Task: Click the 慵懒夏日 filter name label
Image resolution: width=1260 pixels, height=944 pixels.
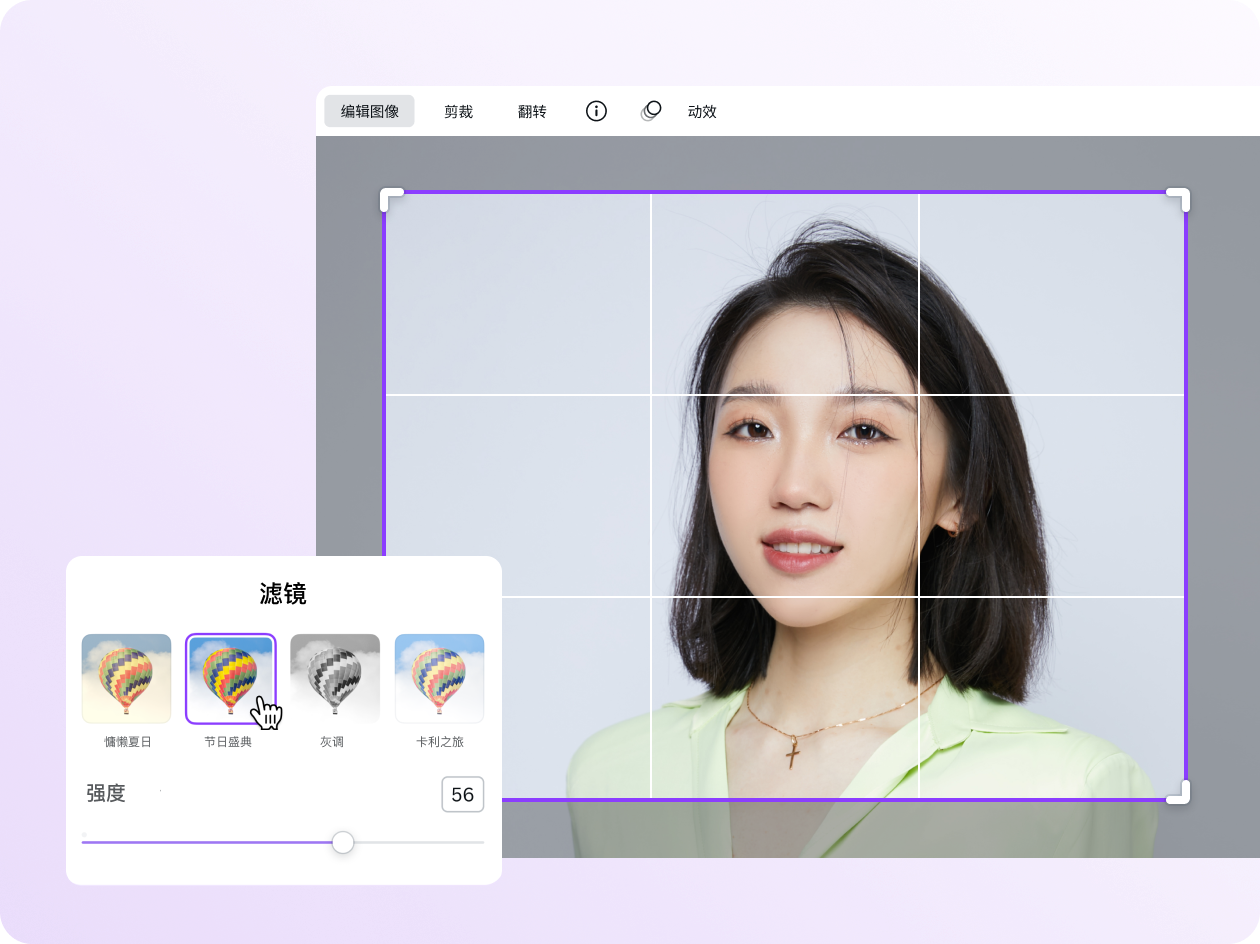Action: [128, 742]
